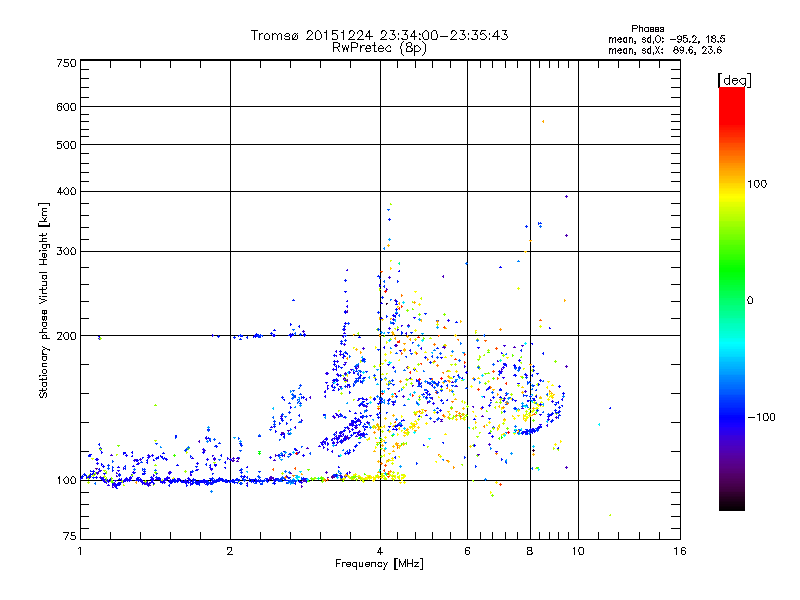Click the x-axis tick label "16"
This screenshot has width=800, height=600.
click(x=680, y=551)
